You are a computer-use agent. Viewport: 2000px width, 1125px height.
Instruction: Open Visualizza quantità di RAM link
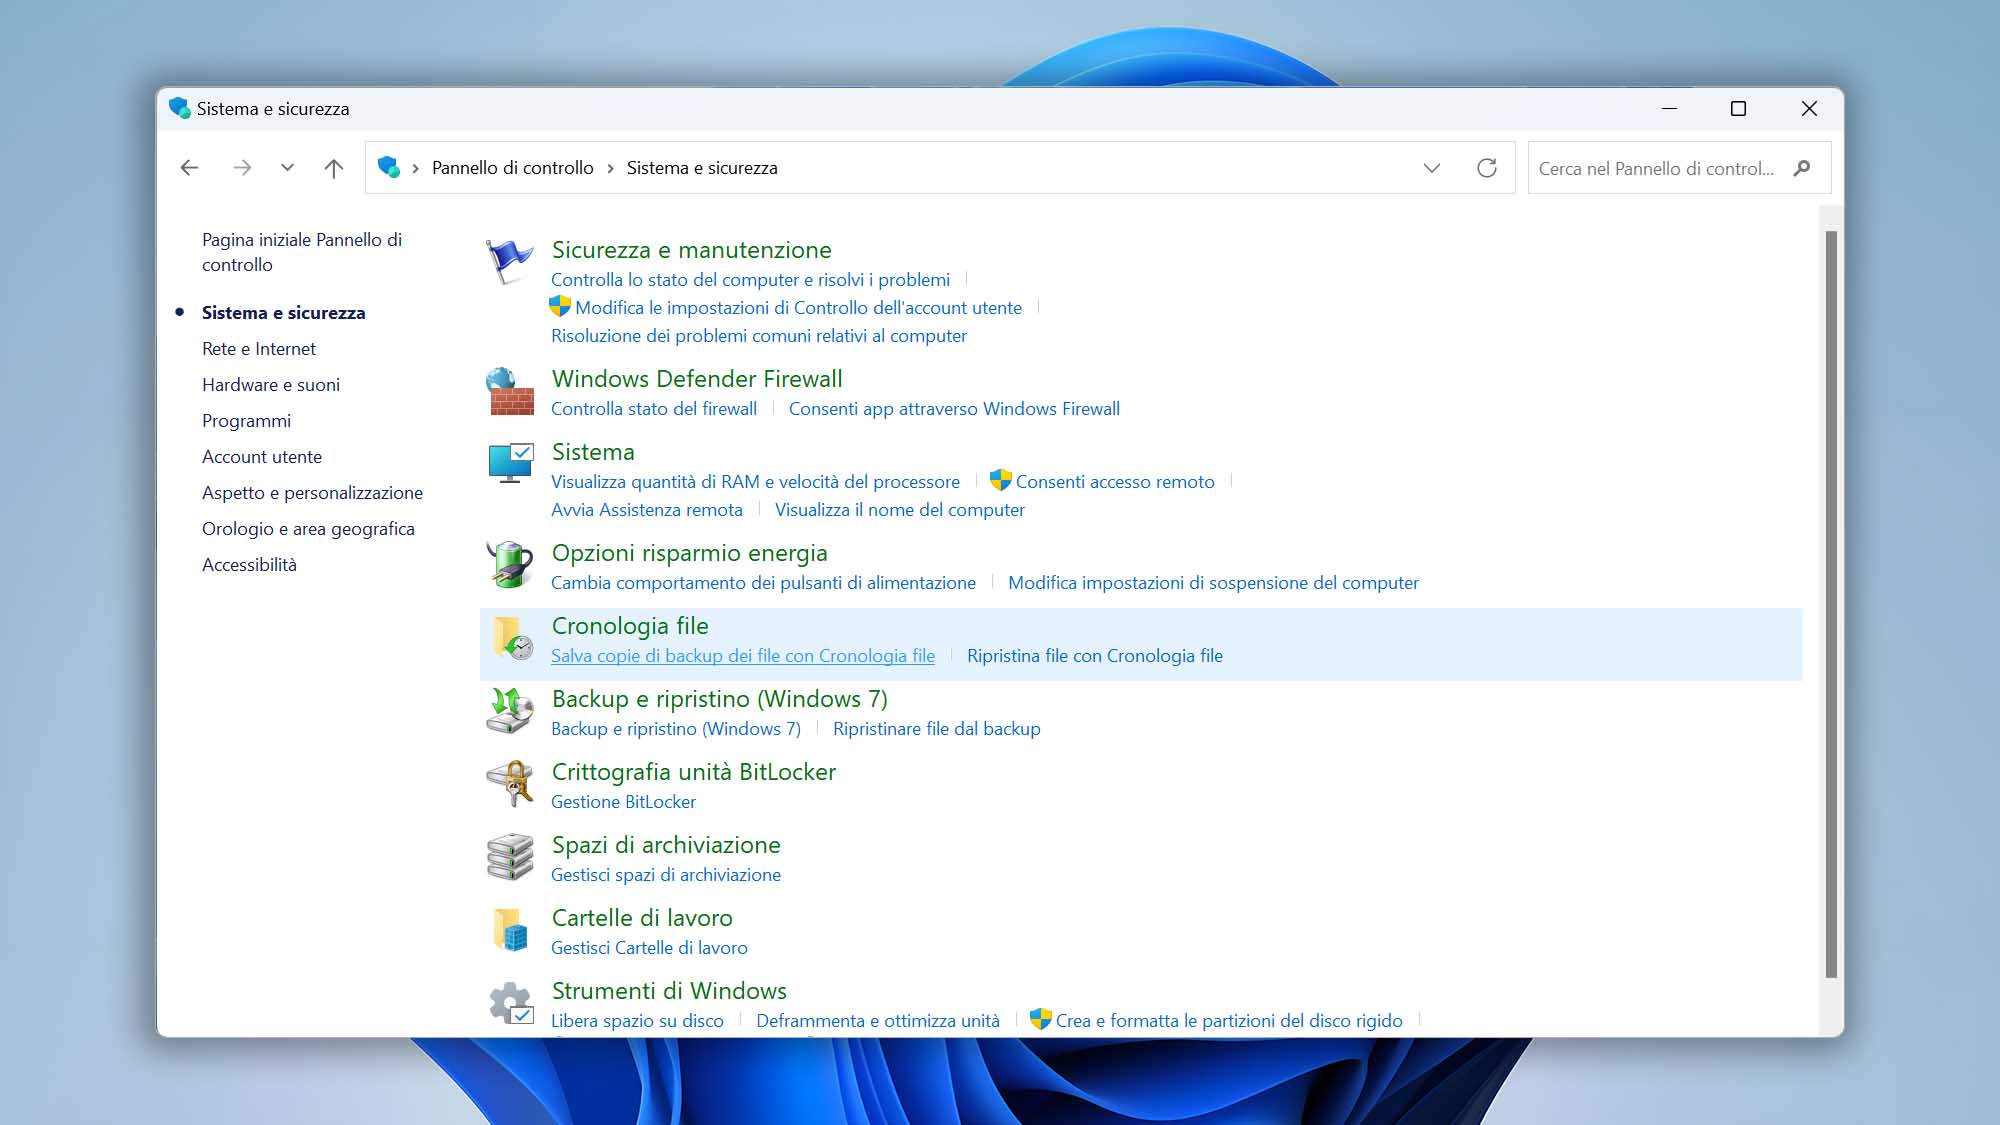[x=755, y=481]
